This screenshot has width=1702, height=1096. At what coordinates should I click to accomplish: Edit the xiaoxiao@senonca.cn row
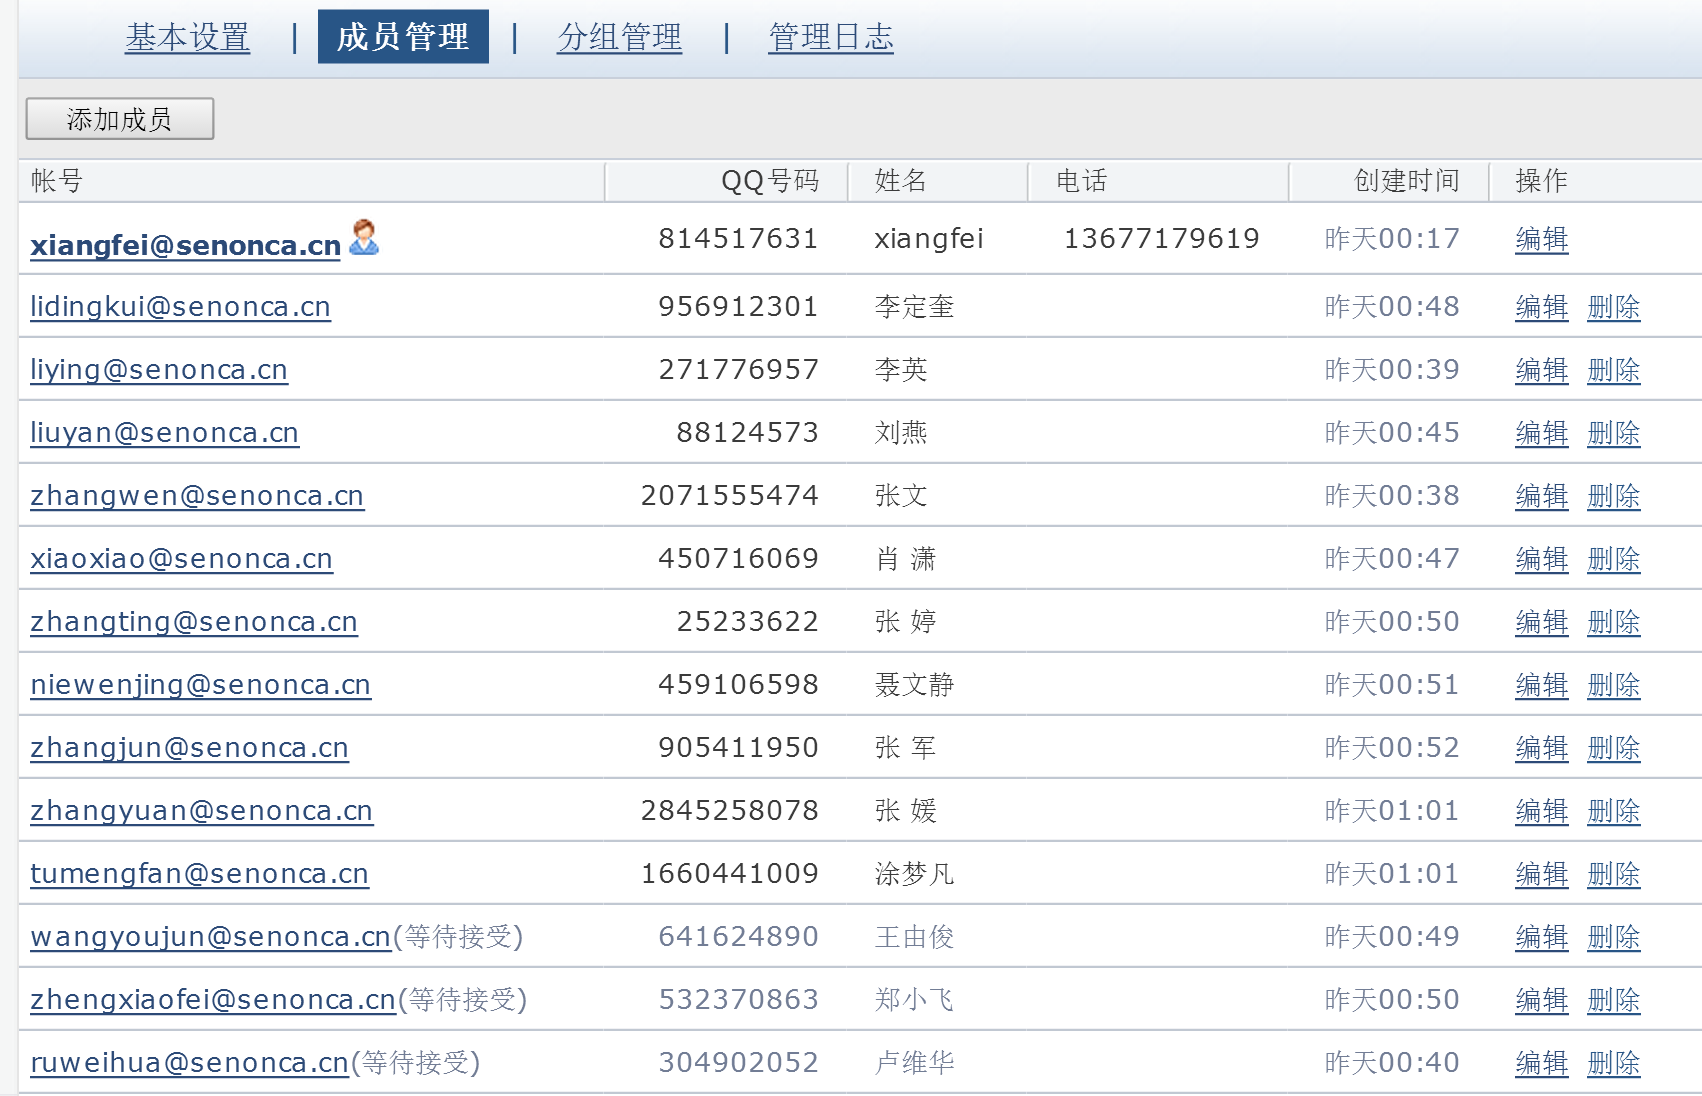(1542, 559)
